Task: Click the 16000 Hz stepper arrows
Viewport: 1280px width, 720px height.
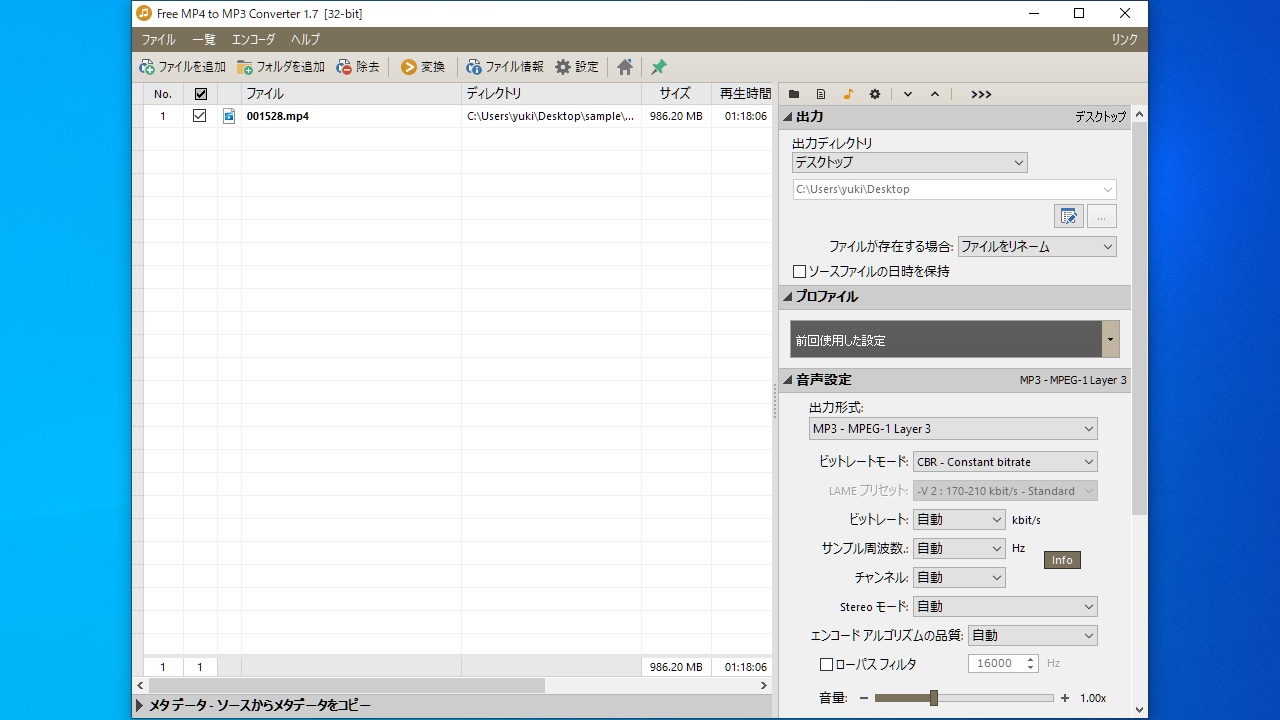Action: [x=1031, y=664]
